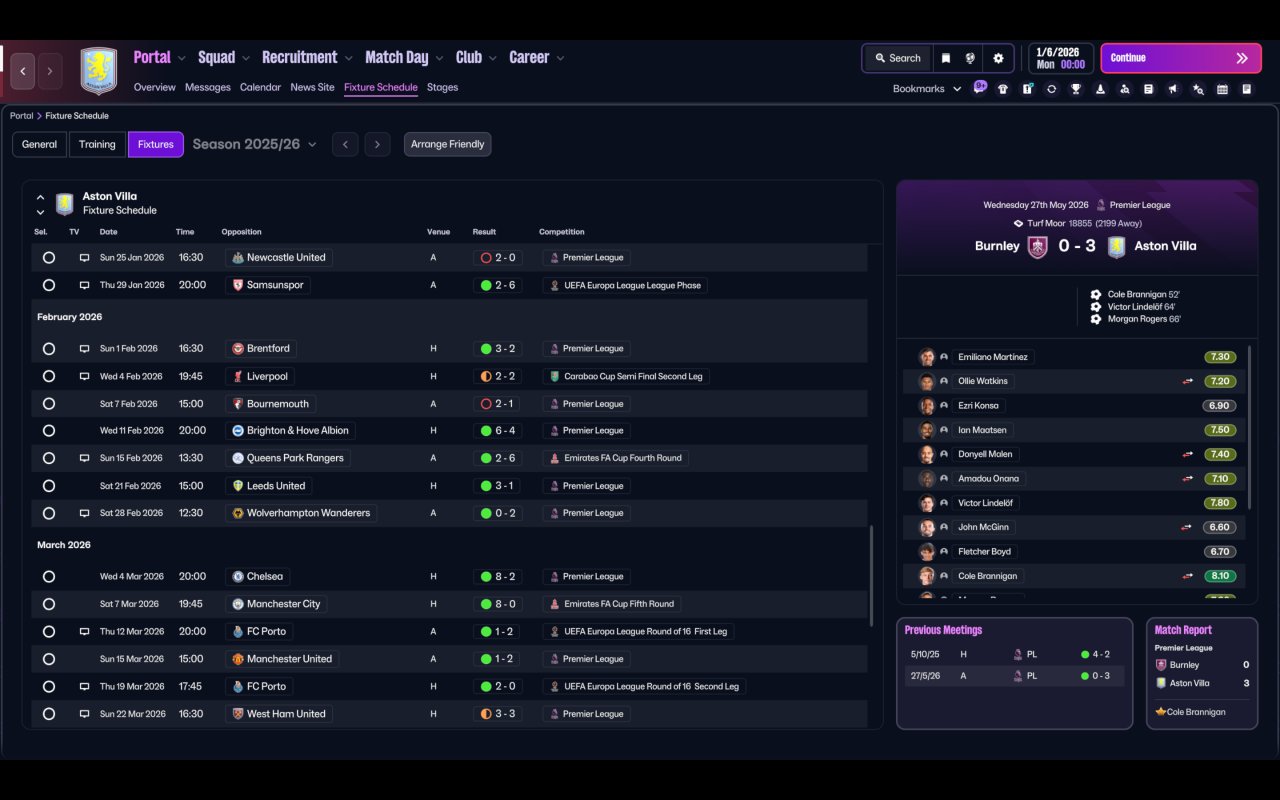Open the News Site tab
This screenshot has height=800, width=1280.
(x=312, y=87)
